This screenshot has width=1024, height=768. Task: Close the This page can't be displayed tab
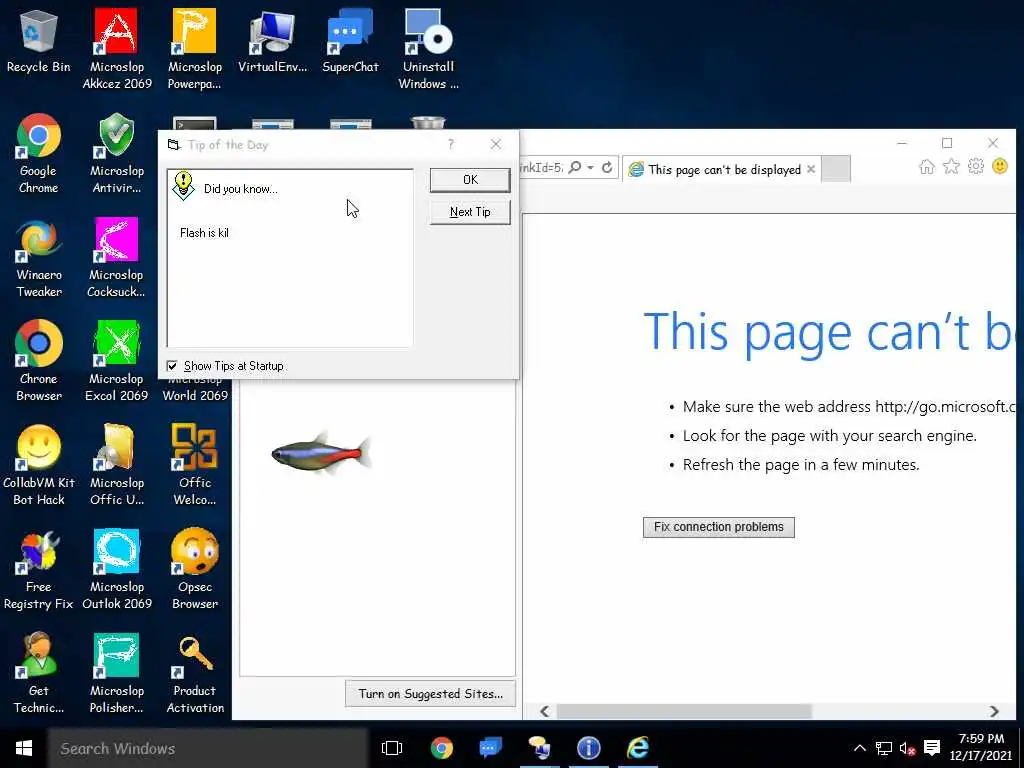[x=810, y=169]
